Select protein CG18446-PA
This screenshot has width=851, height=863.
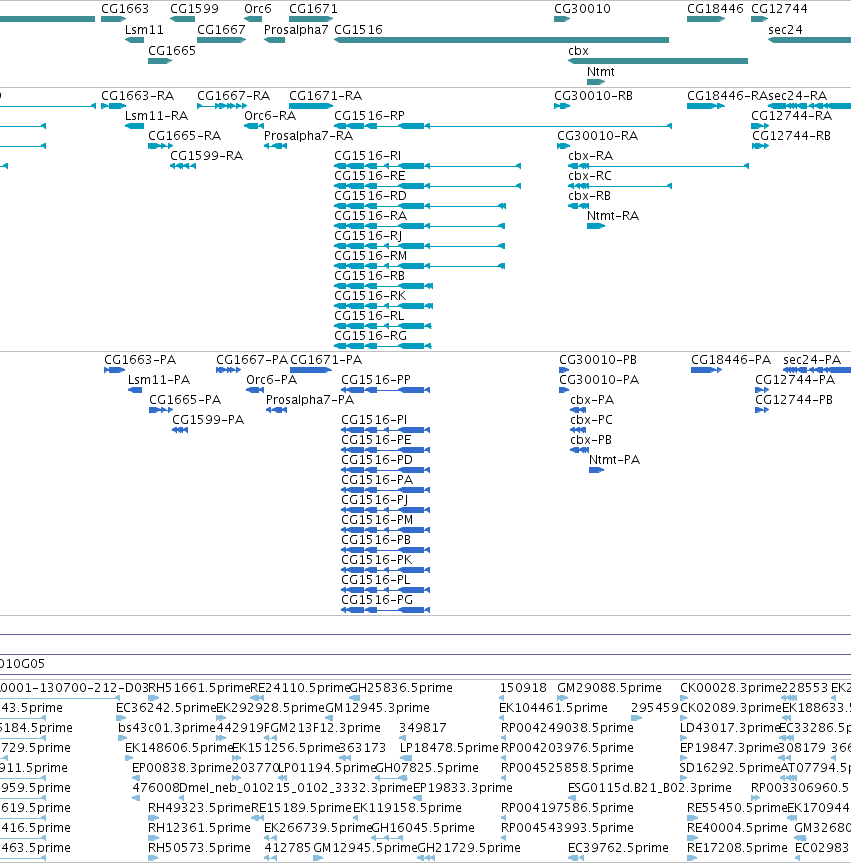pos(731,360)
